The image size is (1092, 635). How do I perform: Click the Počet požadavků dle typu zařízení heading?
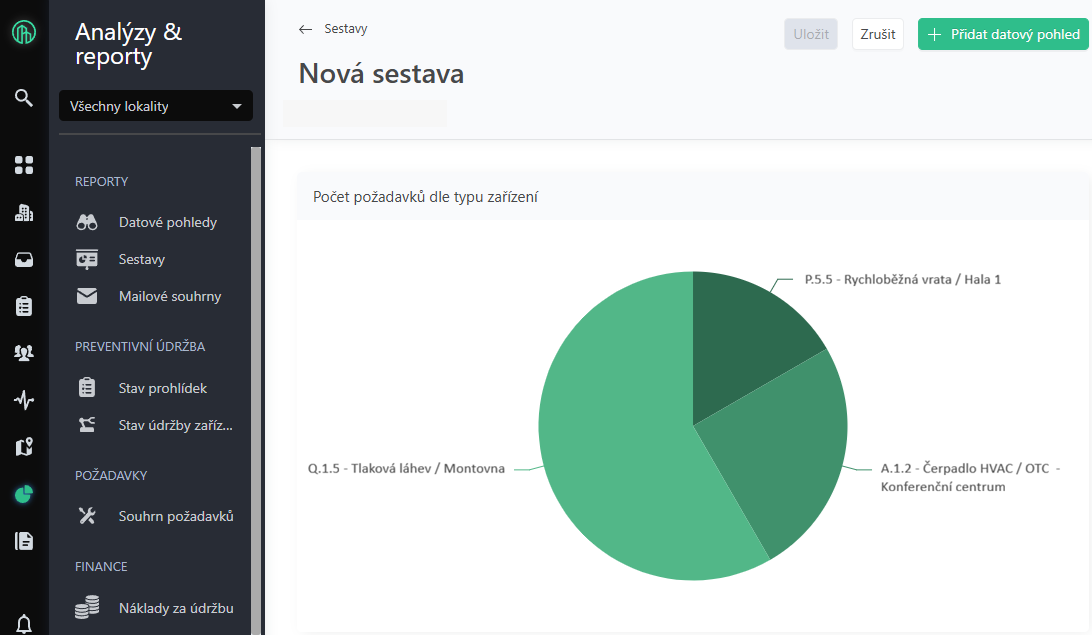(425, 197)
